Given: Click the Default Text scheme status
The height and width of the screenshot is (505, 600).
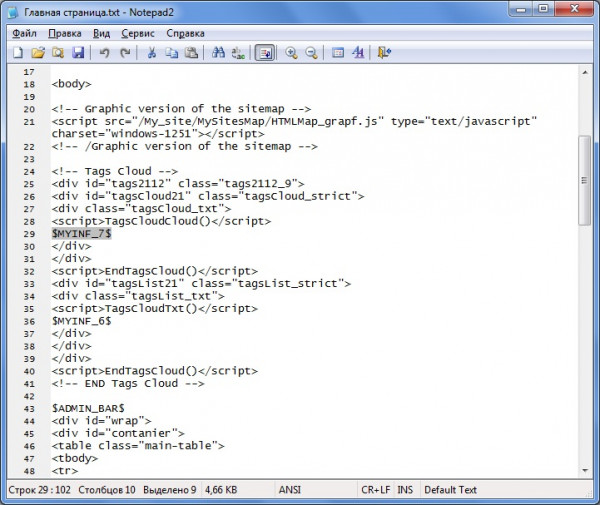Looking at the screenshot, I should tap(450, 490).
